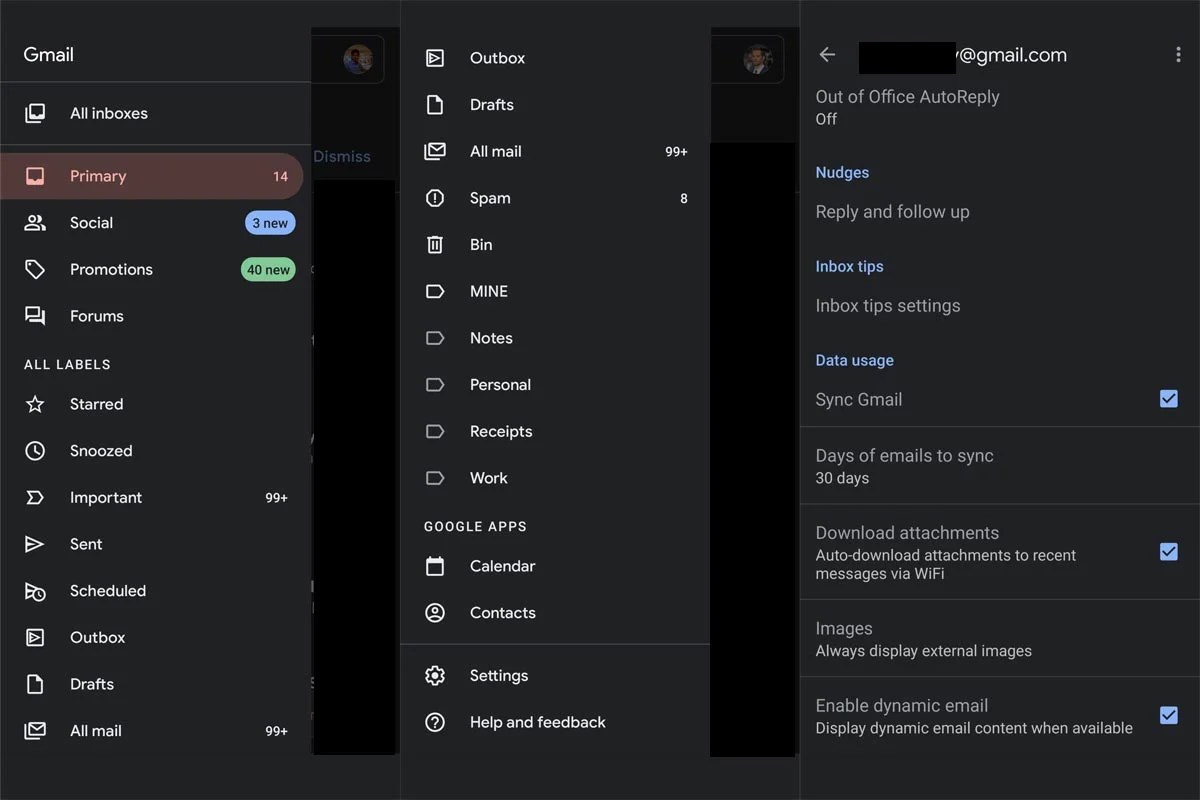This screenshot has width=1200, height=800.
Task: Open the Bin trash icon
Action: tap(435, 245)
